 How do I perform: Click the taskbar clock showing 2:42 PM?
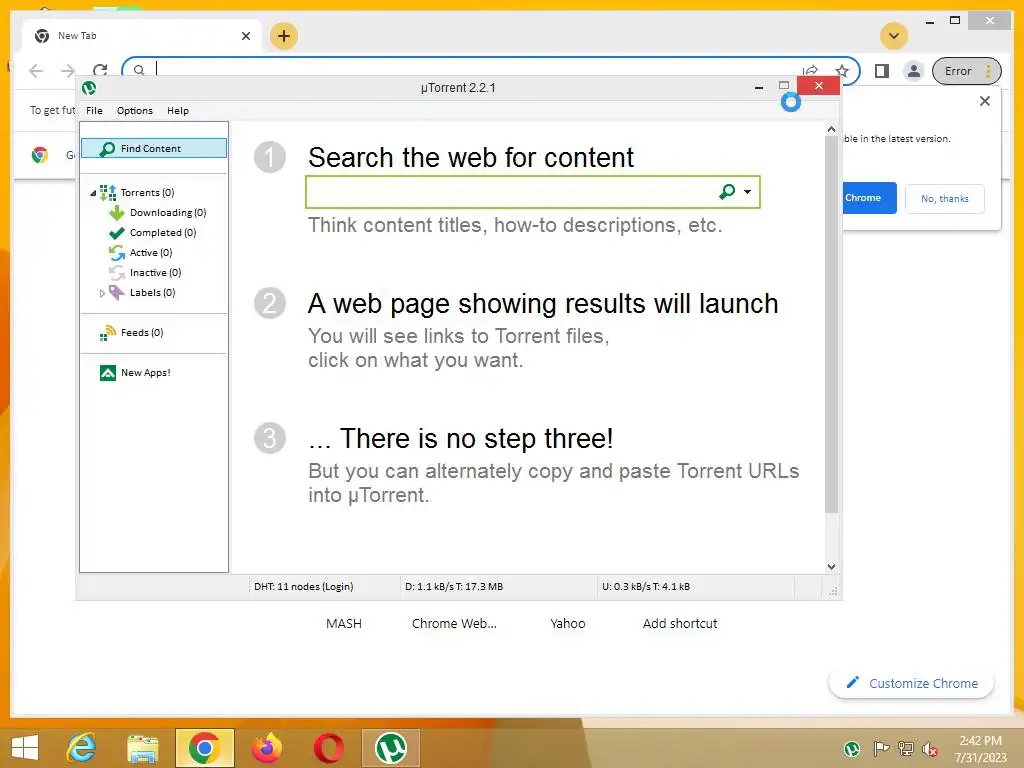[x=980, y=748]
